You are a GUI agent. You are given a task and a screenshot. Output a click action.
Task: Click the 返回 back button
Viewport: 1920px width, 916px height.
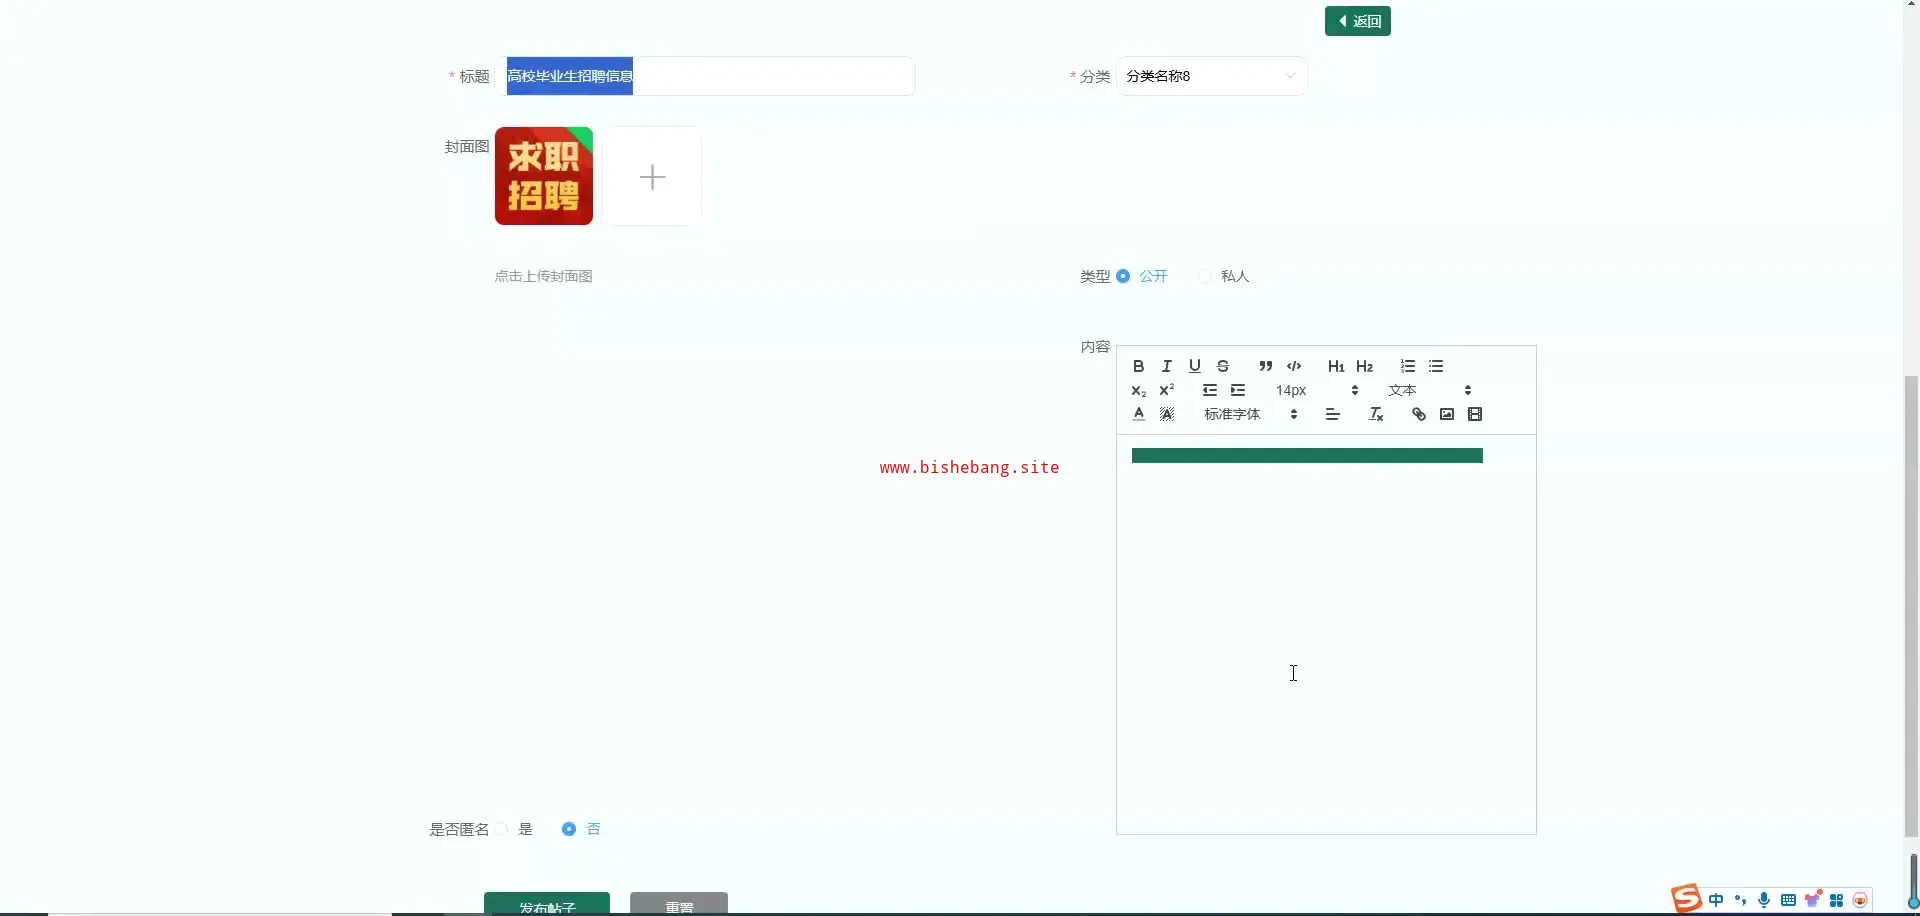(x=1357, y=21)
